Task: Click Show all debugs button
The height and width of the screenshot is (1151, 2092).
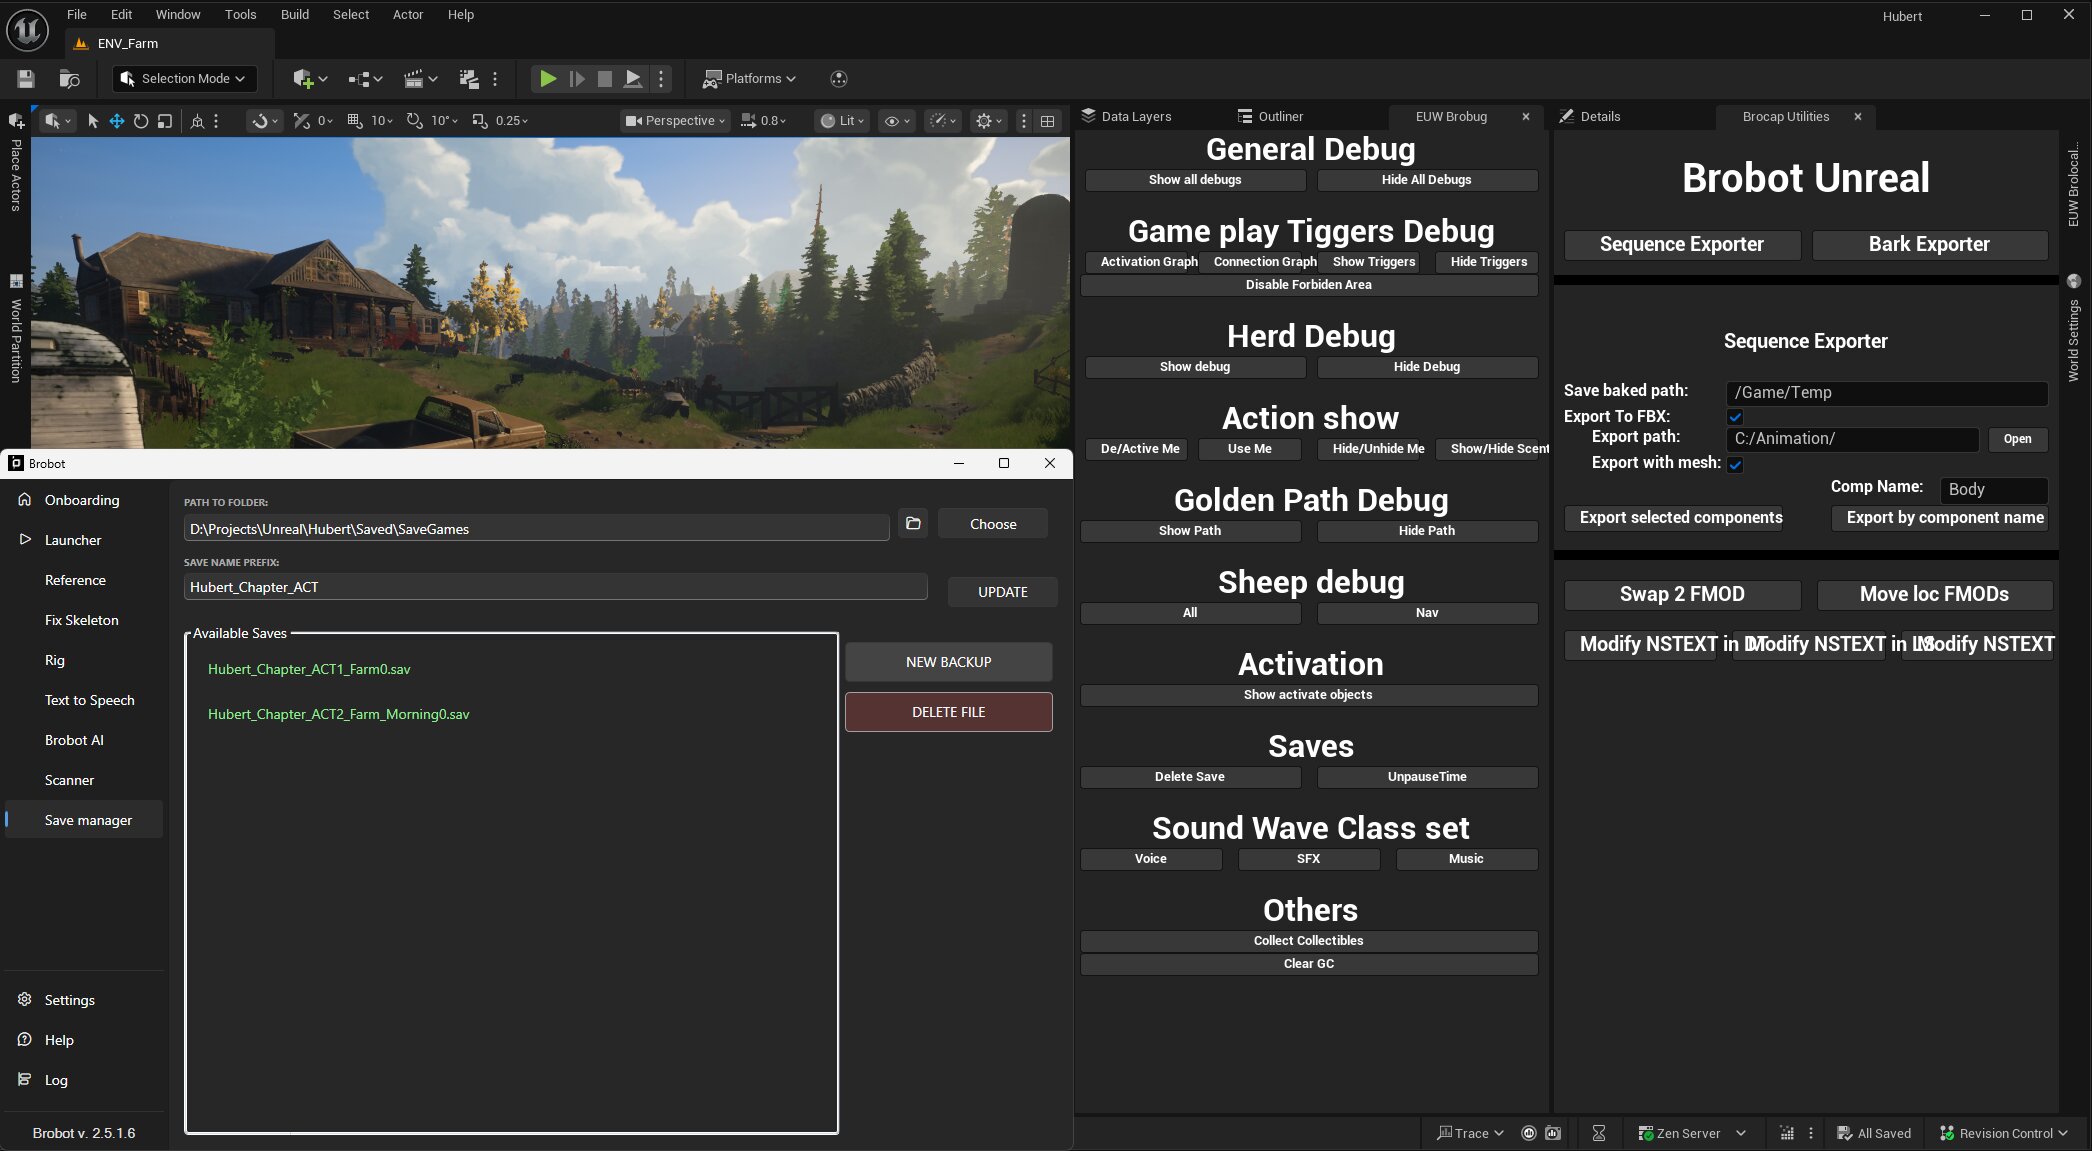Action: [x=1195, y=180]
